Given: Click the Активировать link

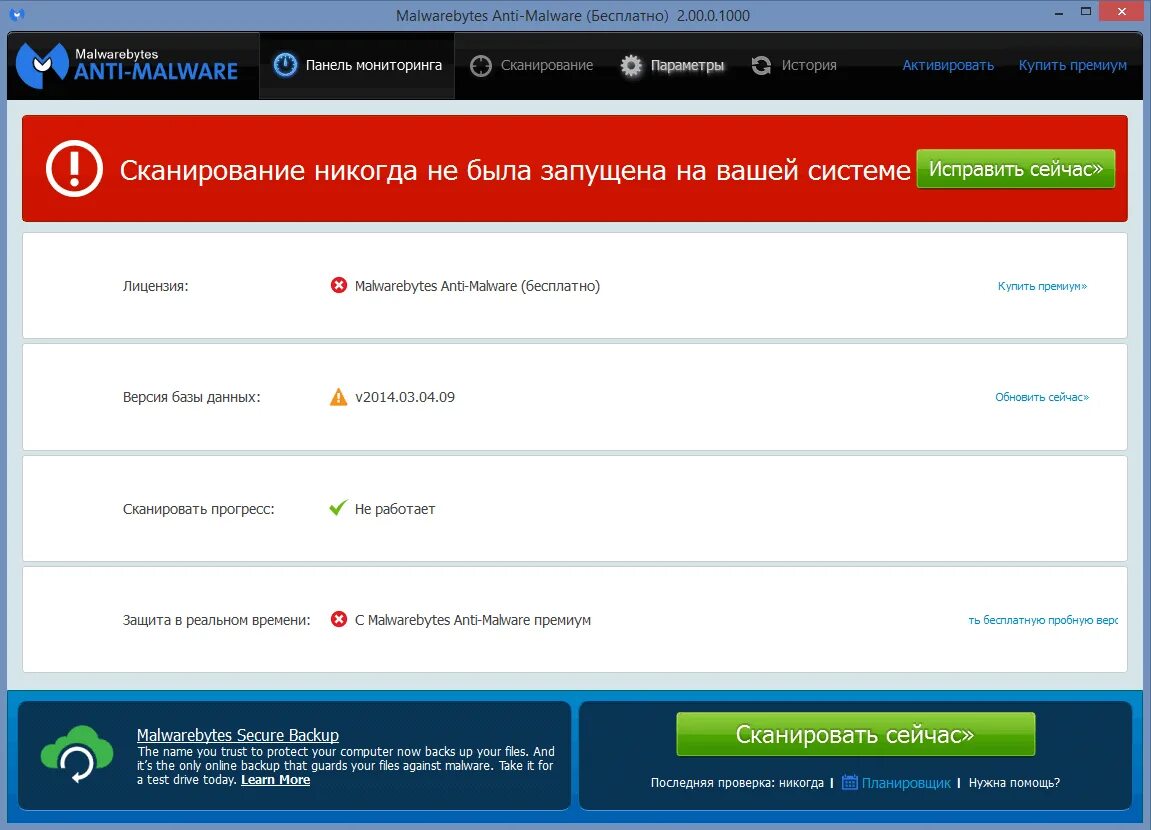Looking at the screenshot, I should click(948, 65).
